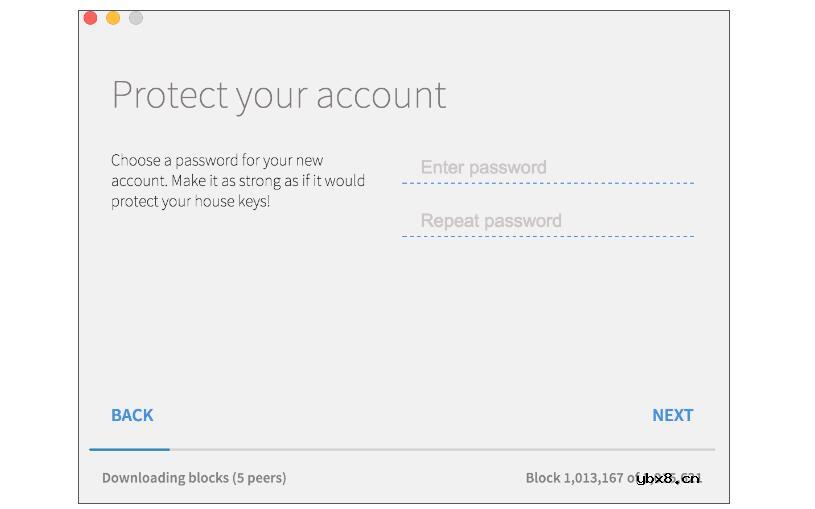Image resolution: width=815 pixels, height=509 pixels.
Task: Minimize window using the yellow button
Action: pyautogui.click(x=113, y=18)
